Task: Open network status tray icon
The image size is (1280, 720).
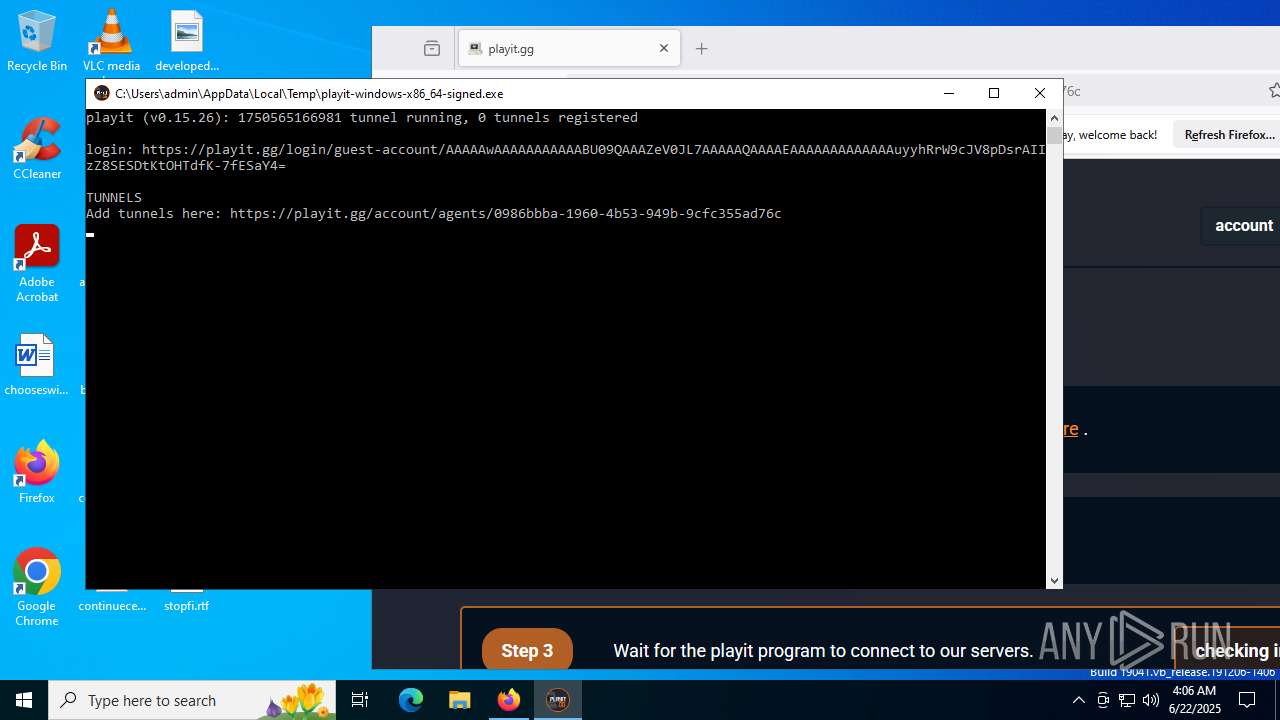Action: (x=1127, y=700)
